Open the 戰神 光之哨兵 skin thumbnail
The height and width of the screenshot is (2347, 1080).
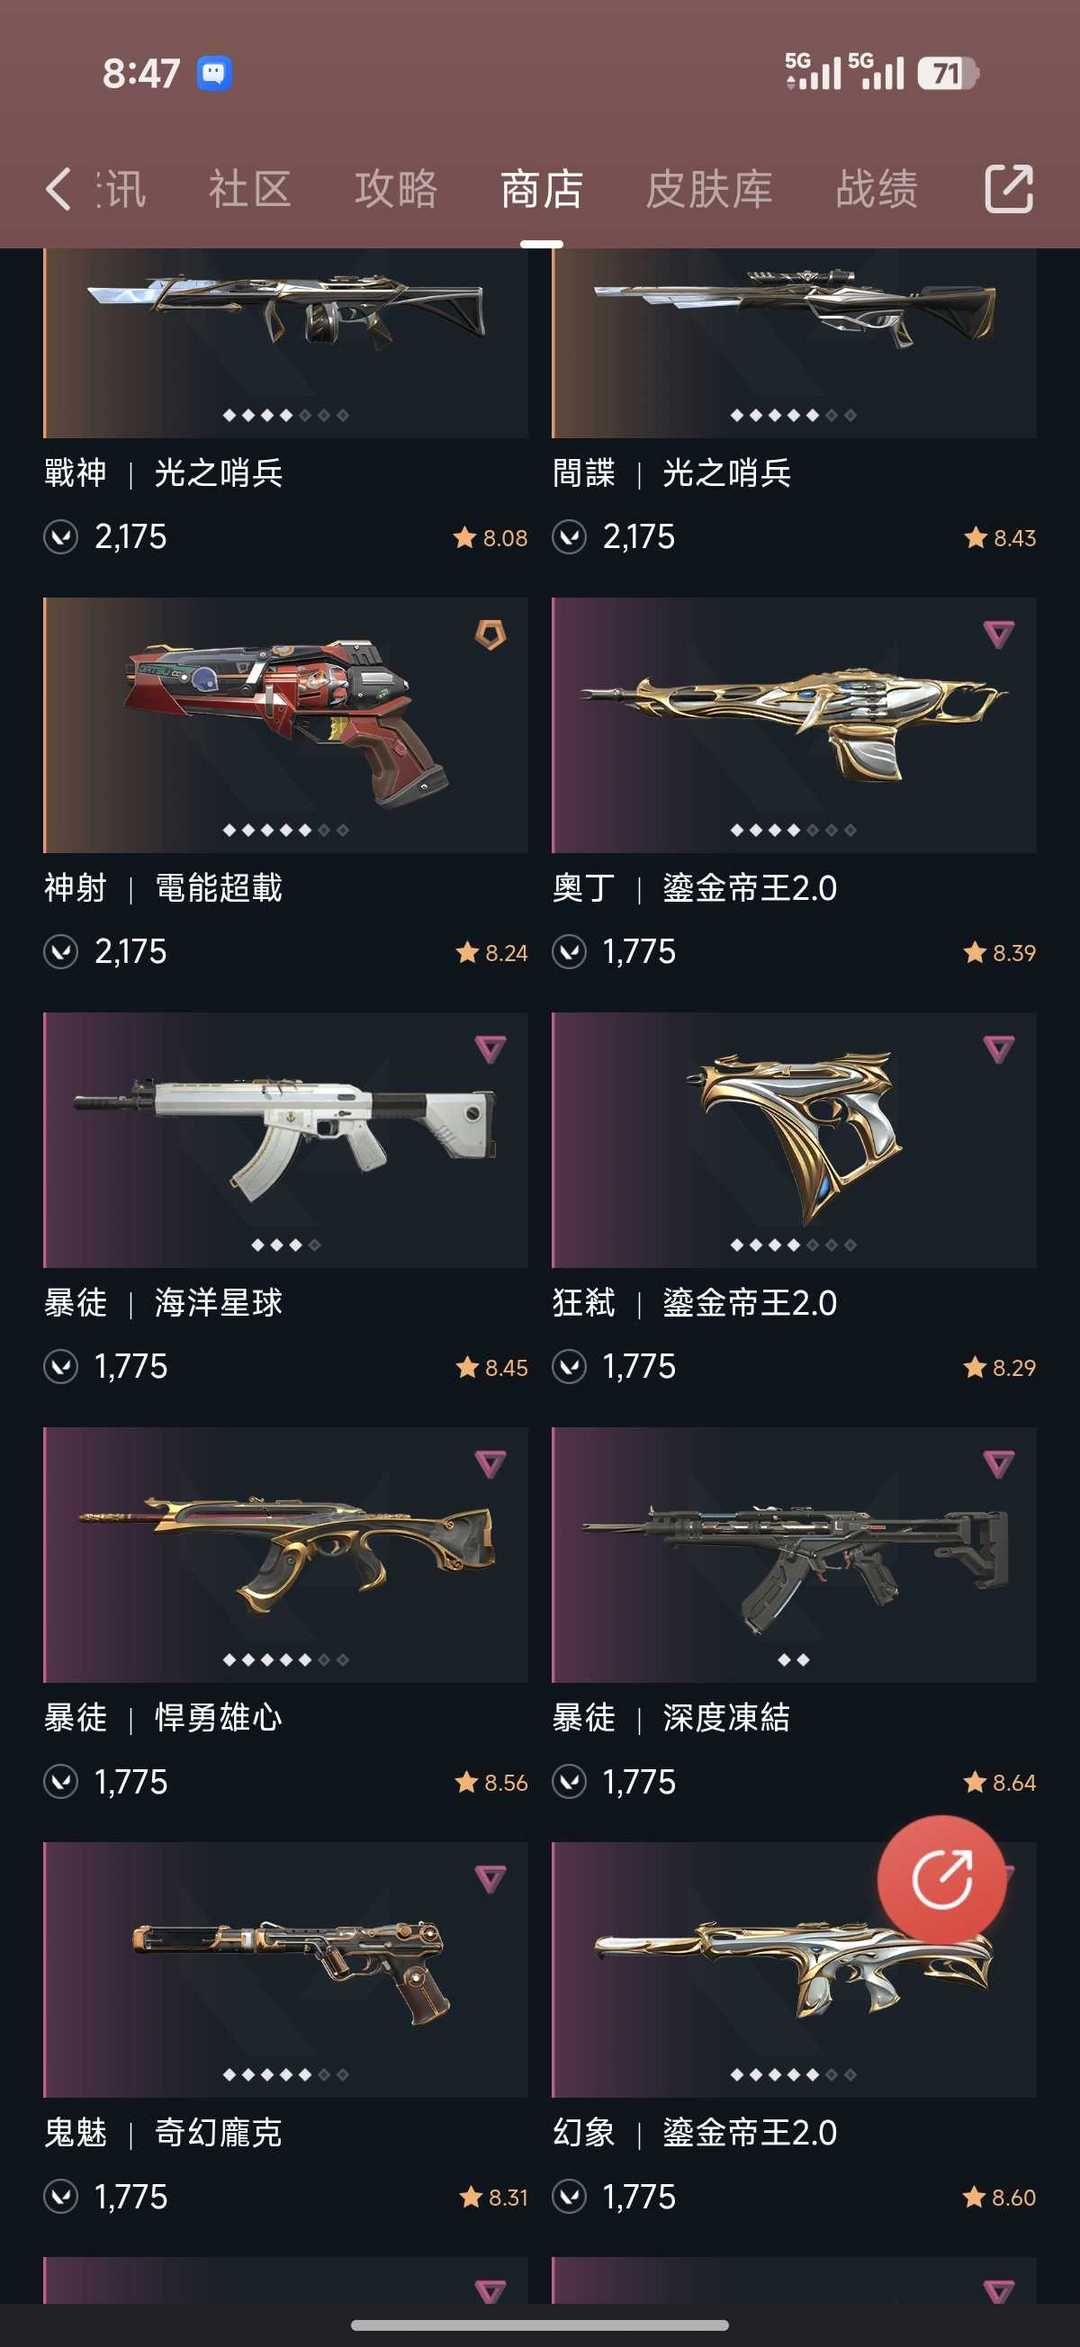point(285,343)
